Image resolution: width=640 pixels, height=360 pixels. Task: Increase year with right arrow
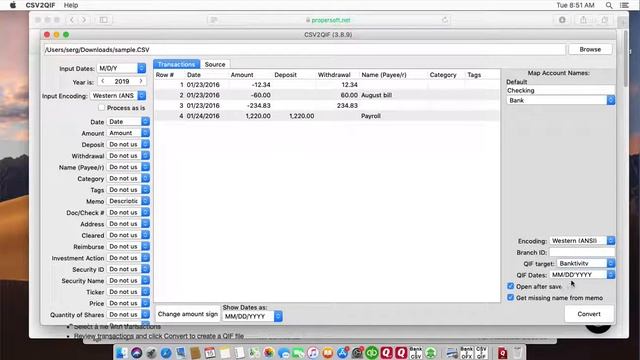pos(141,81)
